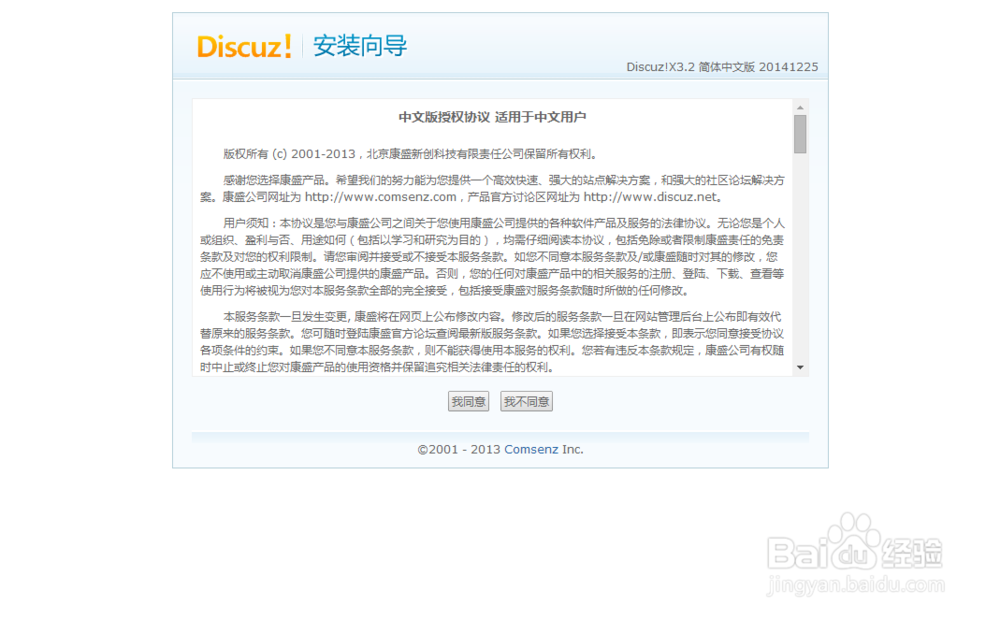This screenshot has height=619, width=1000.
Task: Click the paragraph starting with 用户须知
Action: 492,257
